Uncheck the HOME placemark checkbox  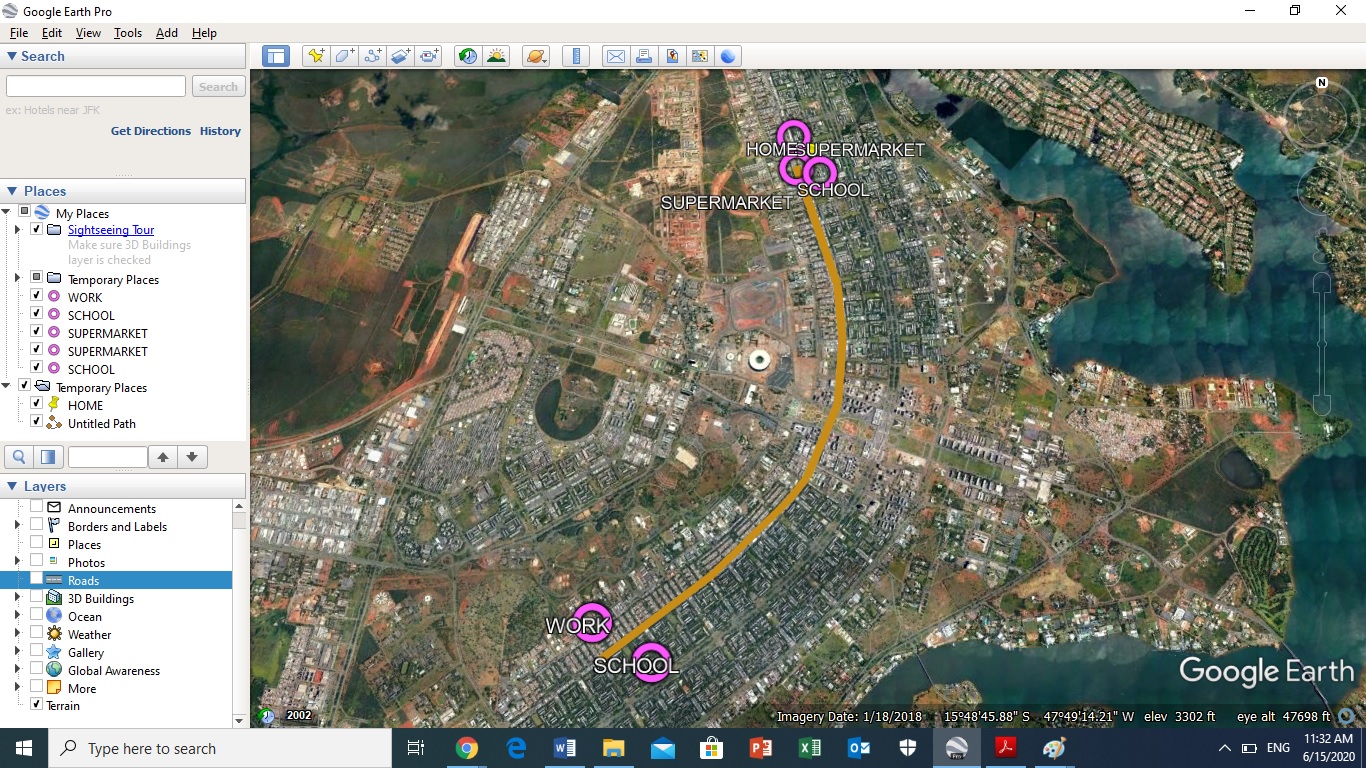tap(37, 404)
